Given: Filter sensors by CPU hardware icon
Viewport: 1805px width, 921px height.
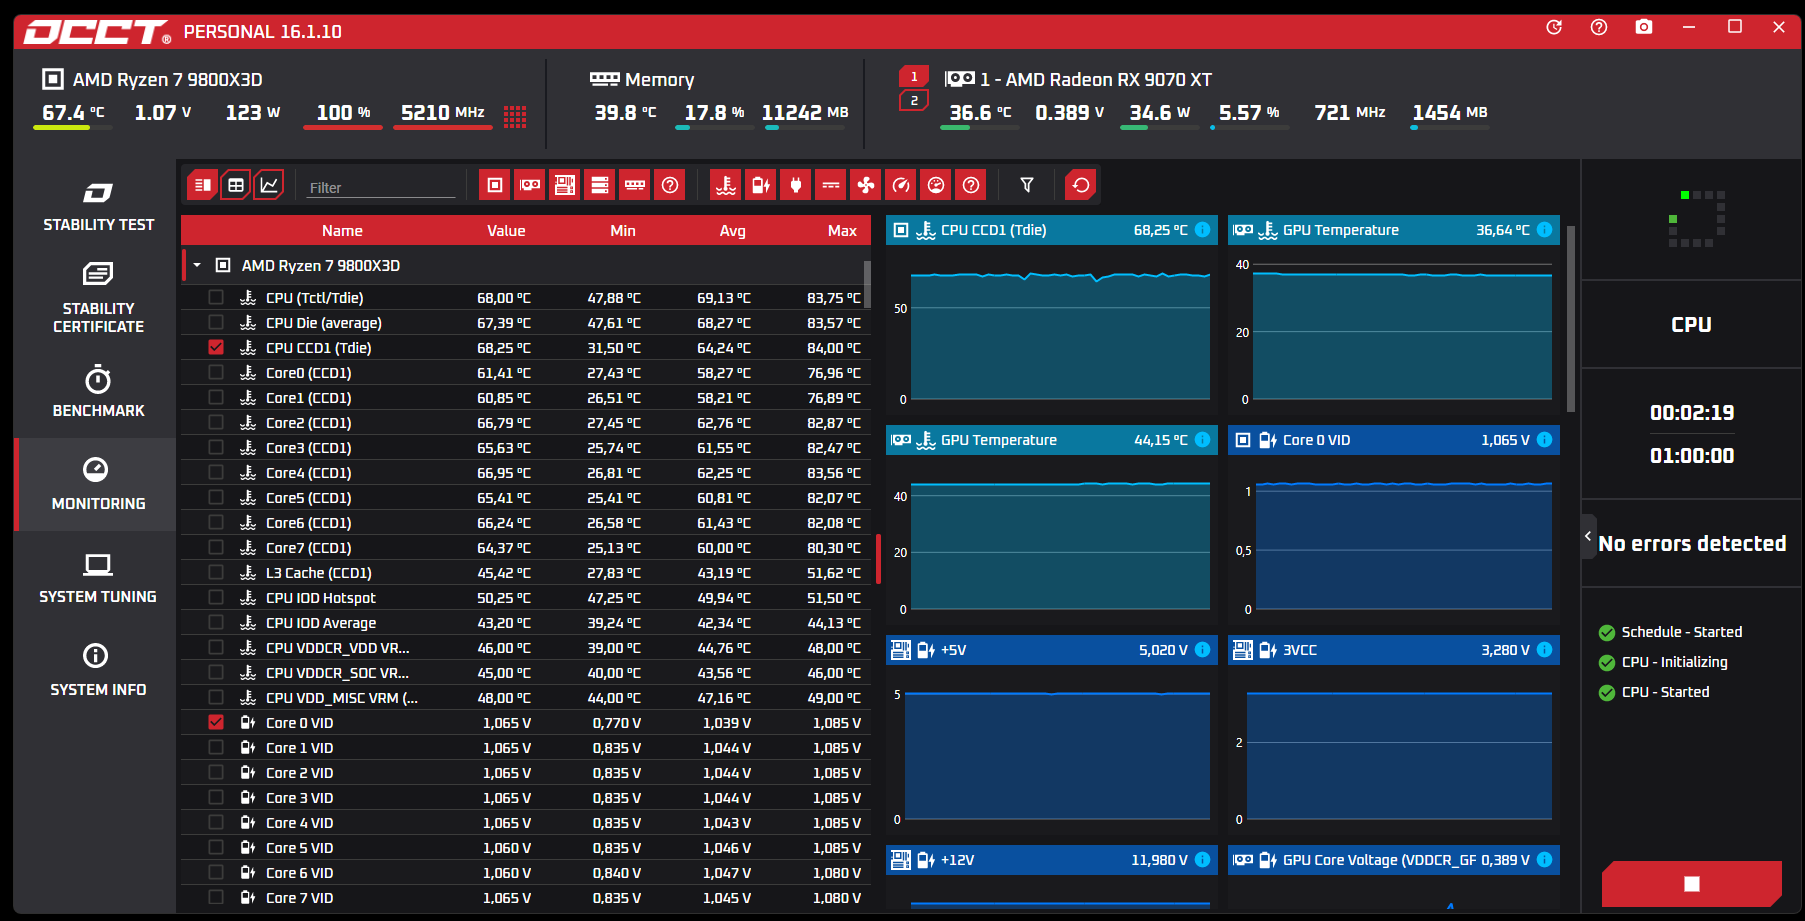Looking at the screenshot, I should tap(495, 185).
